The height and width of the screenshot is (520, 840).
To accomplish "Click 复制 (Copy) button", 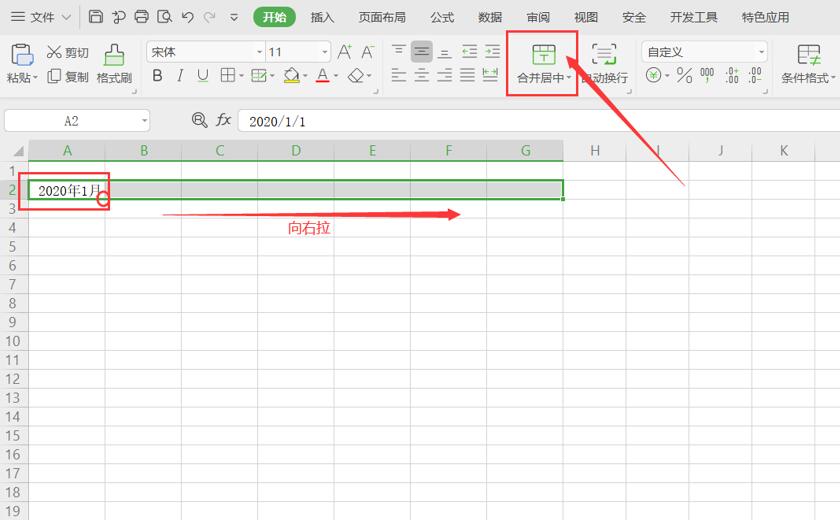I will click(x=68, y=77).
